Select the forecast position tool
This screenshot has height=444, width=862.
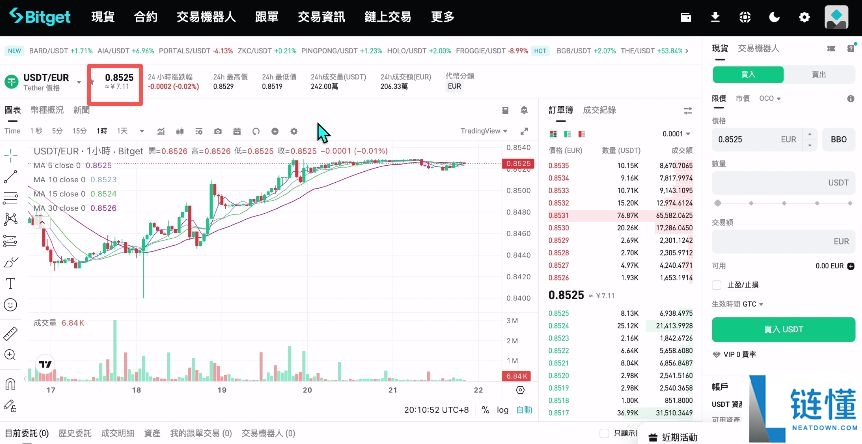coord(10,241)
